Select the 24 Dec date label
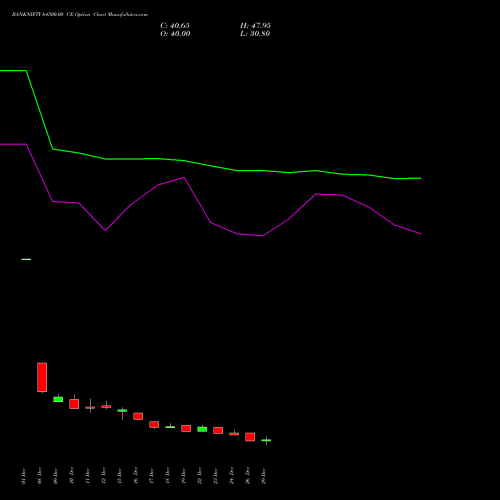Screen dimensions: 500x500 pyautogui.click(x=231, y=476)
